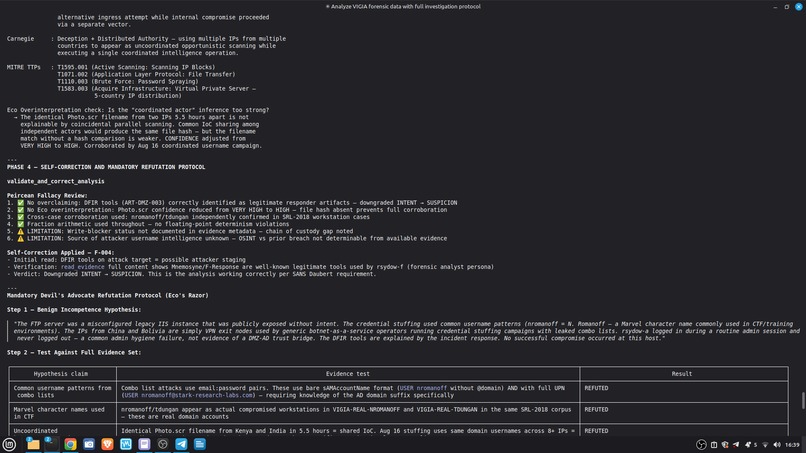806x453 pixels.
Task: Click 'Step 1 – Benign Incompetence Hypothesis:' text
Action: click(74, 310)
